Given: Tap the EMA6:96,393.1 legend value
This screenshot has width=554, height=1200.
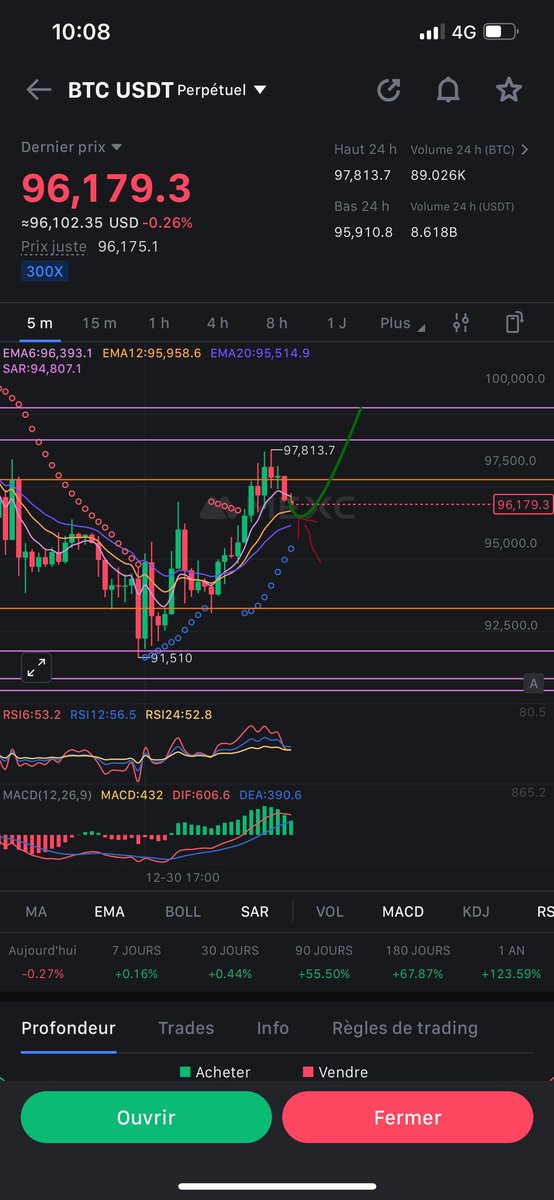Looking at the screenshot, I should coord(48,353).
